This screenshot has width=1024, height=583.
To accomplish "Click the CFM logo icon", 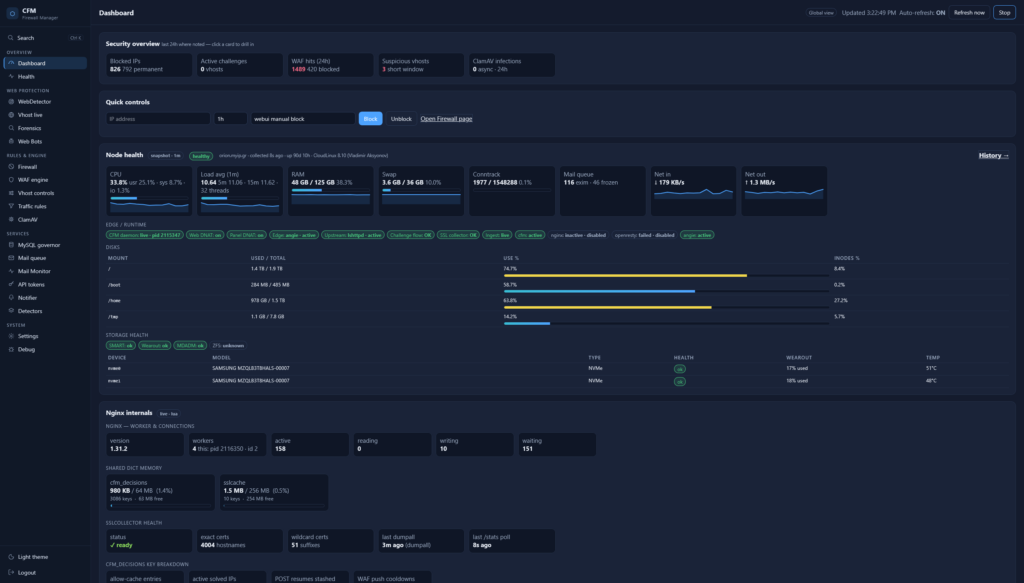I will 12,13.
